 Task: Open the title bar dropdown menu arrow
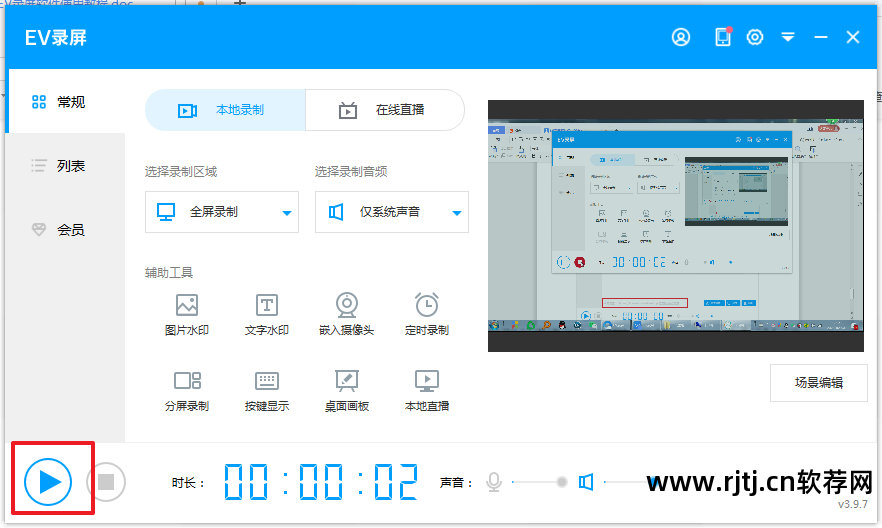pyautogui.click(x=788, y=37)
